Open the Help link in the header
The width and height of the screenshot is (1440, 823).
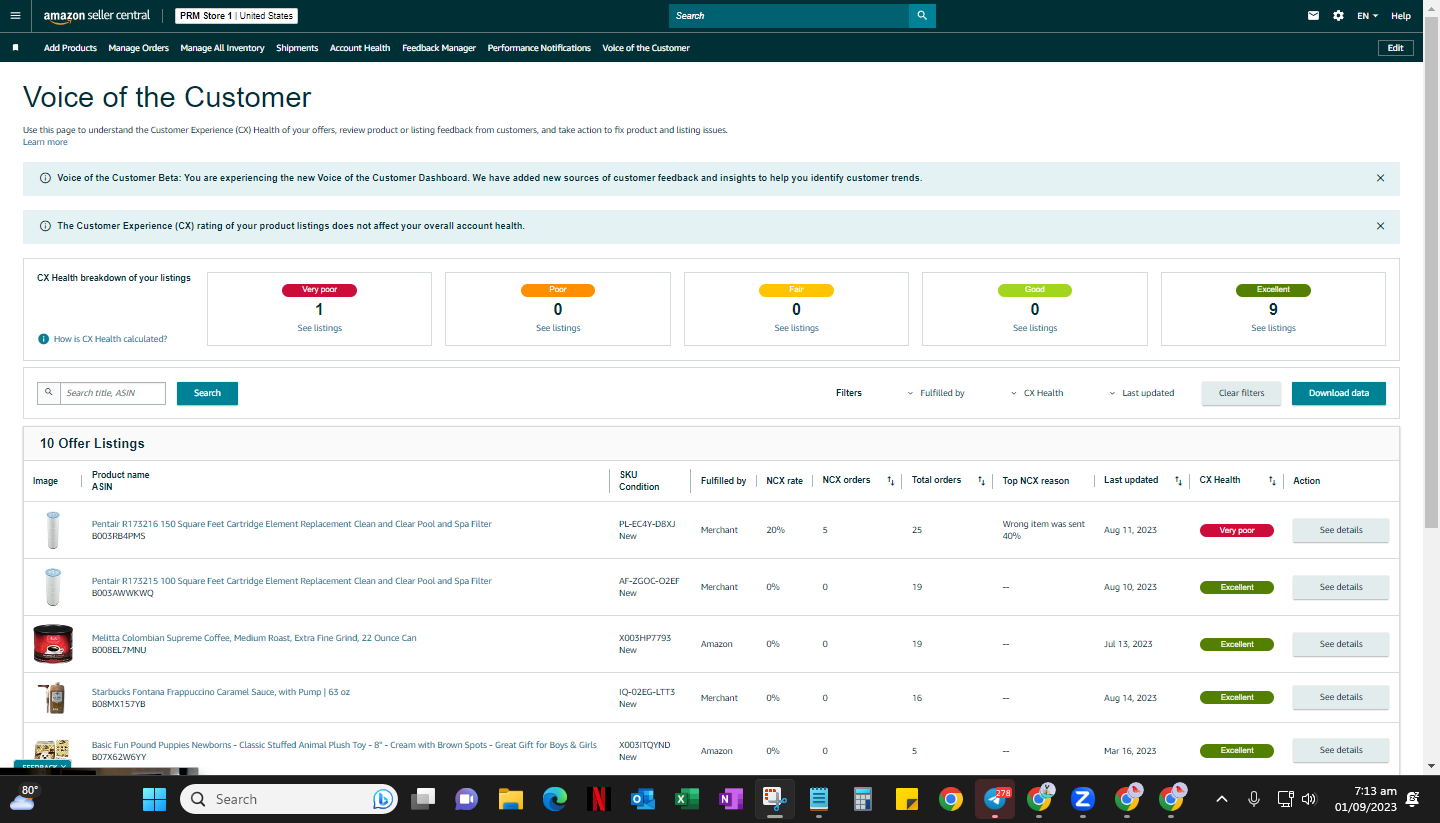click(x=1401, y=16)
